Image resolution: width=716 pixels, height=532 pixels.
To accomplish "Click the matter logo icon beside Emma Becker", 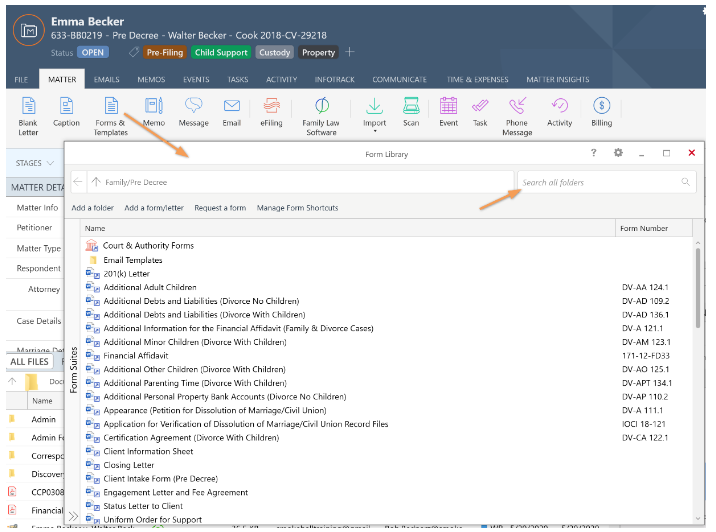I will click(x=29, y=31).
